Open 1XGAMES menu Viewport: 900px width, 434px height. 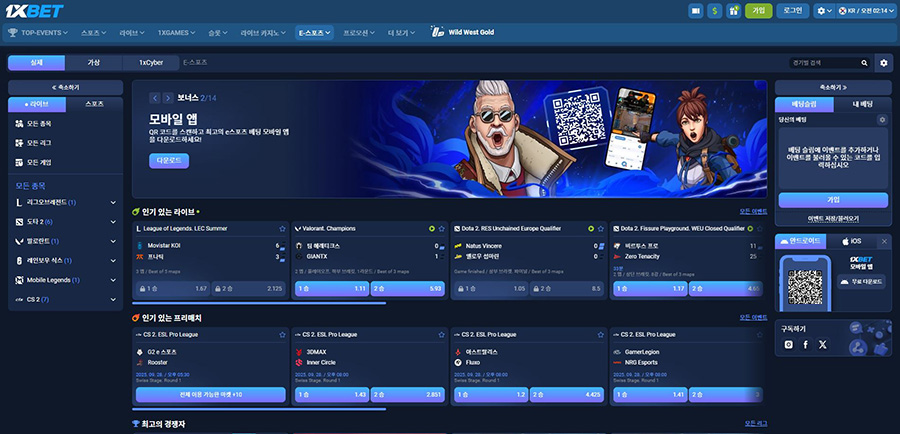176,33
